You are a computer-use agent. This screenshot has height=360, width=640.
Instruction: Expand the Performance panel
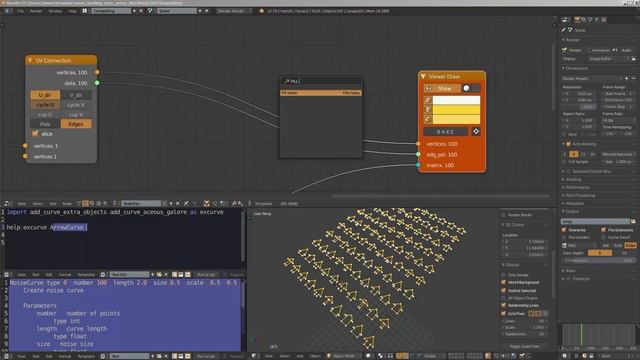click(x=564, y=187)
